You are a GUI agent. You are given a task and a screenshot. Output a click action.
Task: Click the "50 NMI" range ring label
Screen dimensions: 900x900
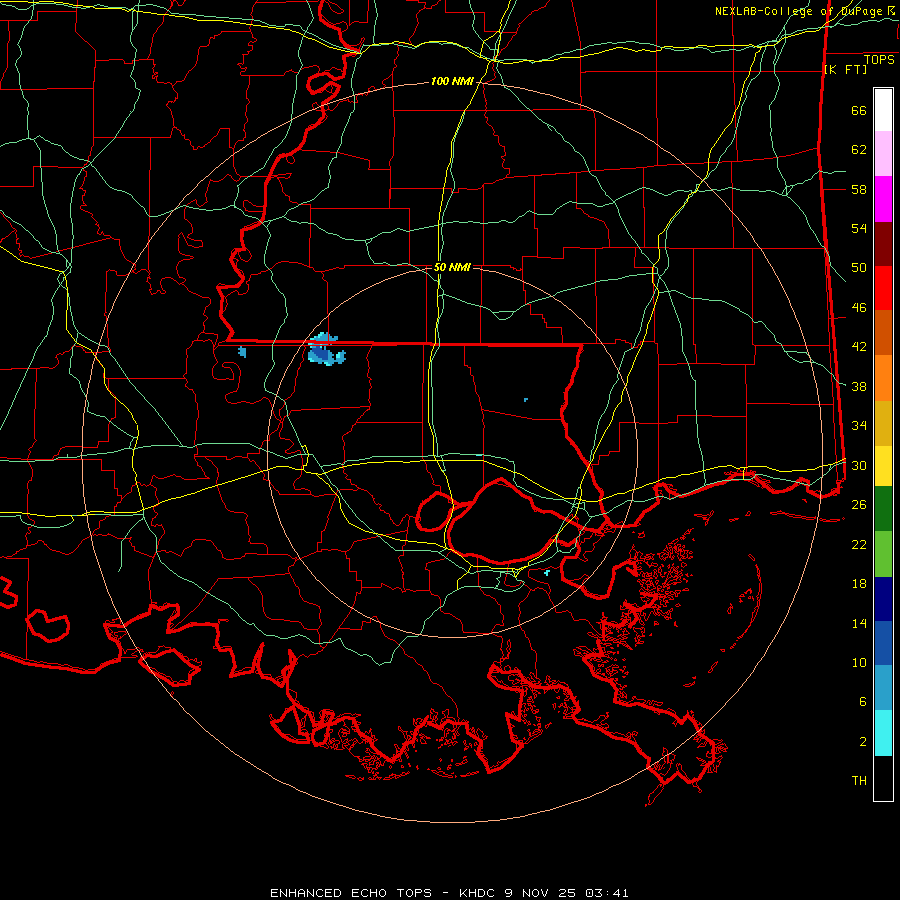point(452,267)
